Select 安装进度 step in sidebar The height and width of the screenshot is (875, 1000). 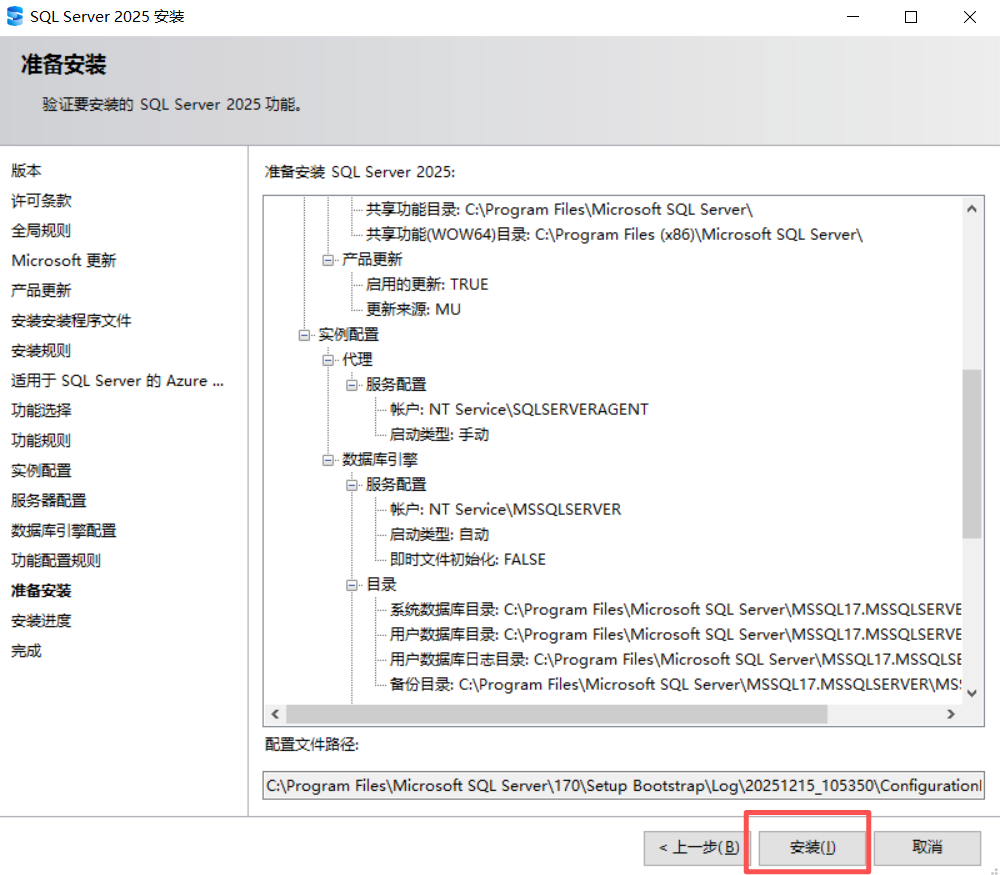click(x=41, y=620)
